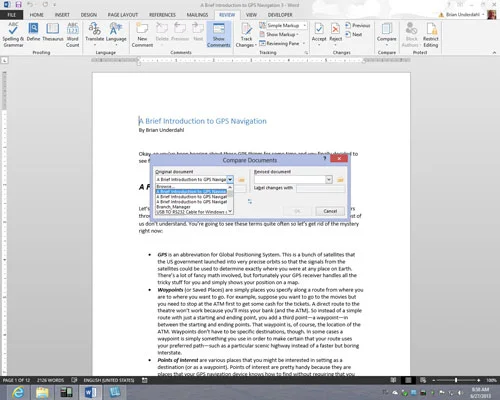Toggle Track Changes
500x400 pixels.
[246, 35]
